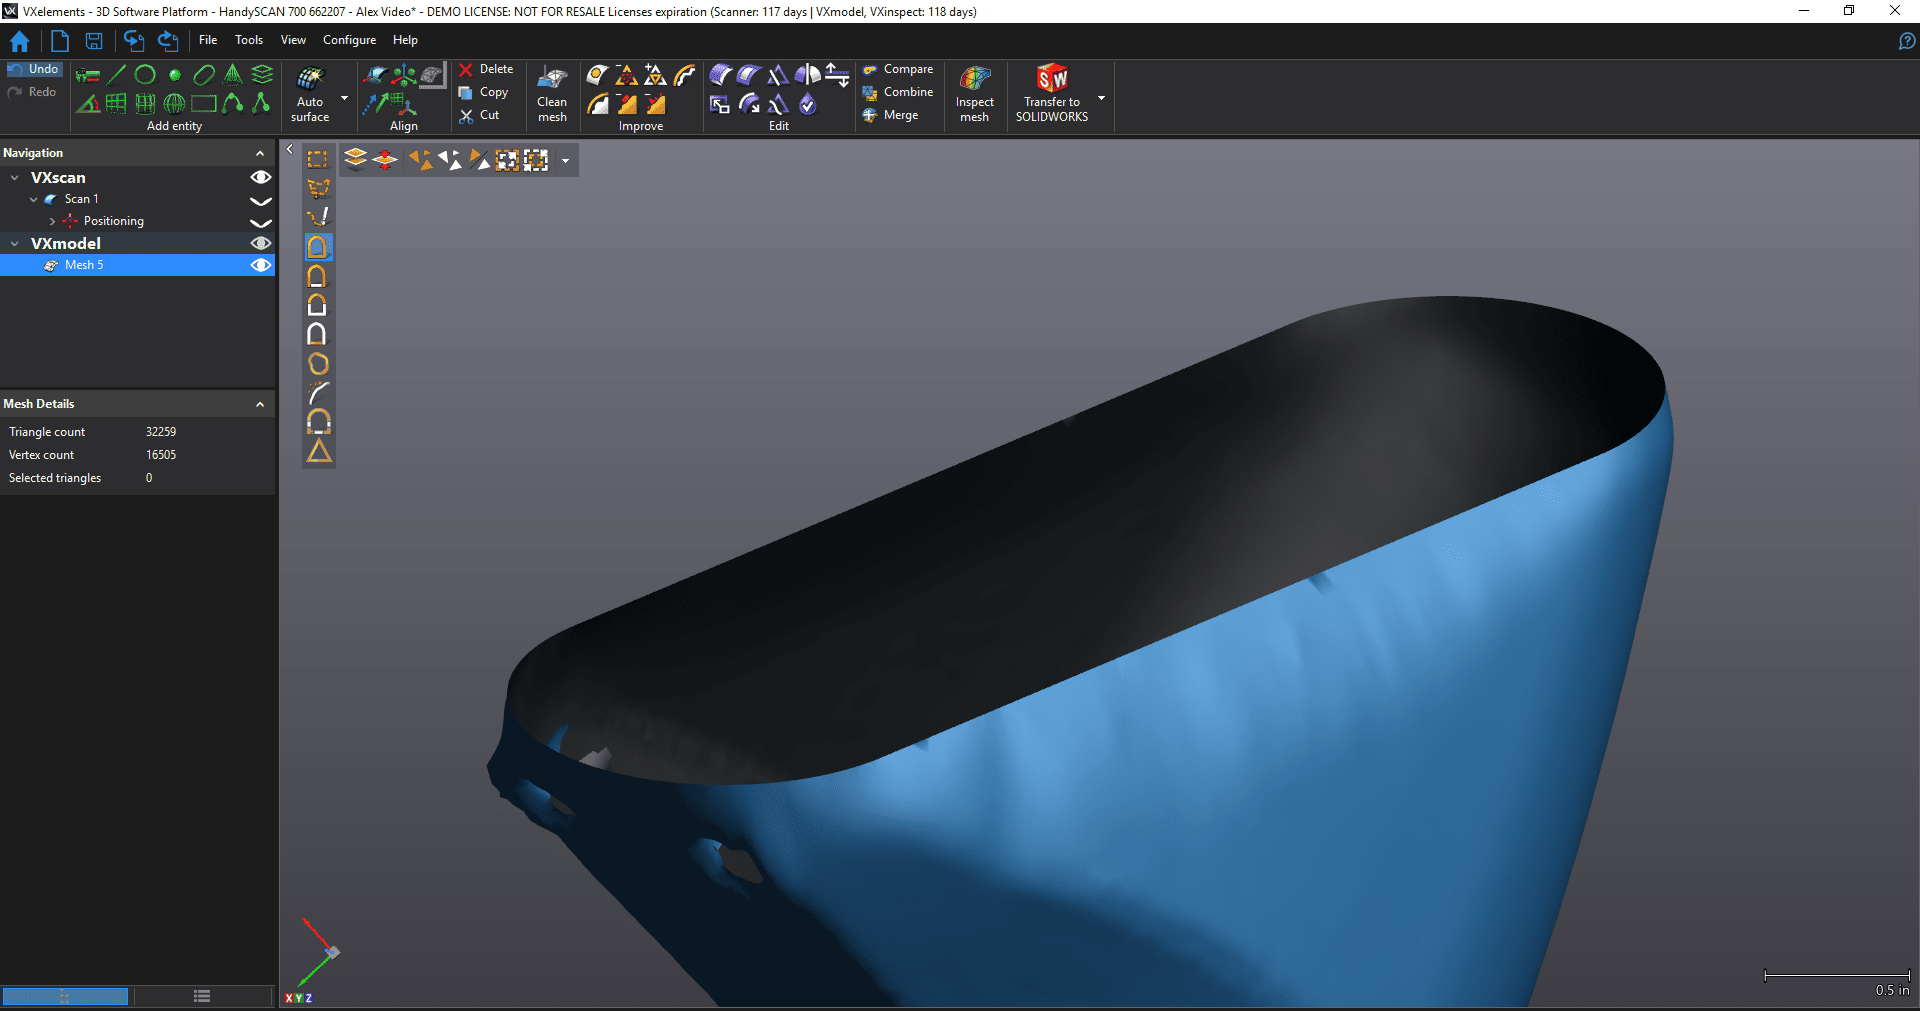Run the Clean mesh tool
Image resolution: width=1920 pixels, height=1011 pixels.
pyautogui.click(x=552, y=94)
